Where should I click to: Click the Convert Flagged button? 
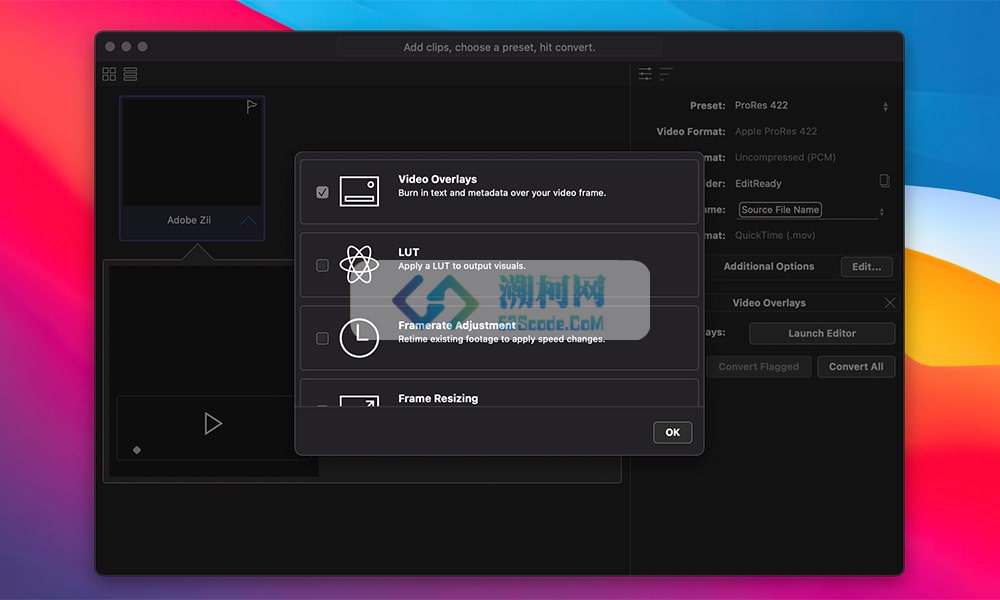pyautogui.click(x=758, y=367)
